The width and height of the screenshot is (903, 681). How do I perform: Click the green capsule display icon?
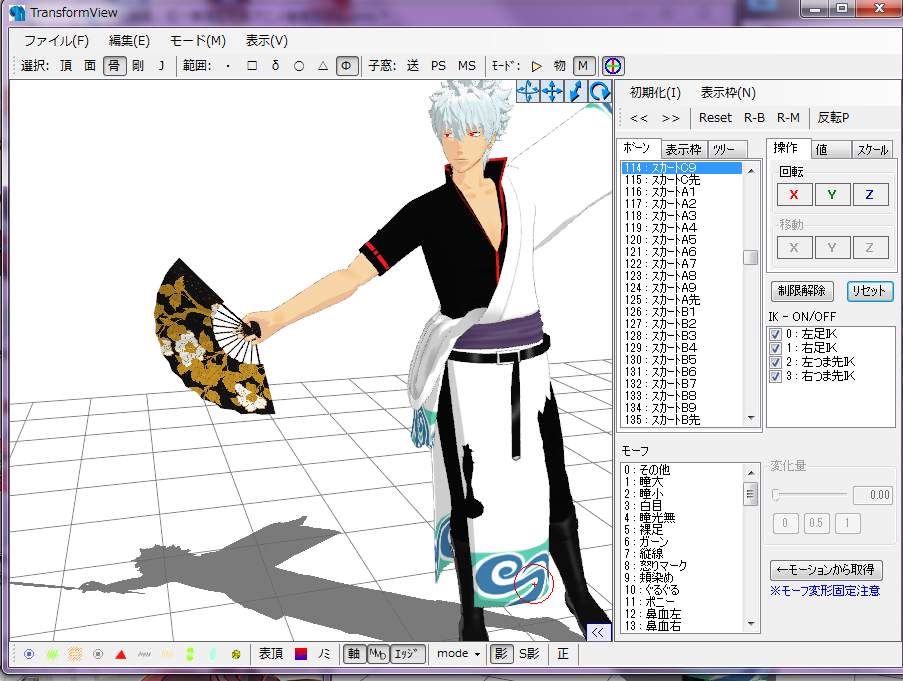(x=190, y=654)
